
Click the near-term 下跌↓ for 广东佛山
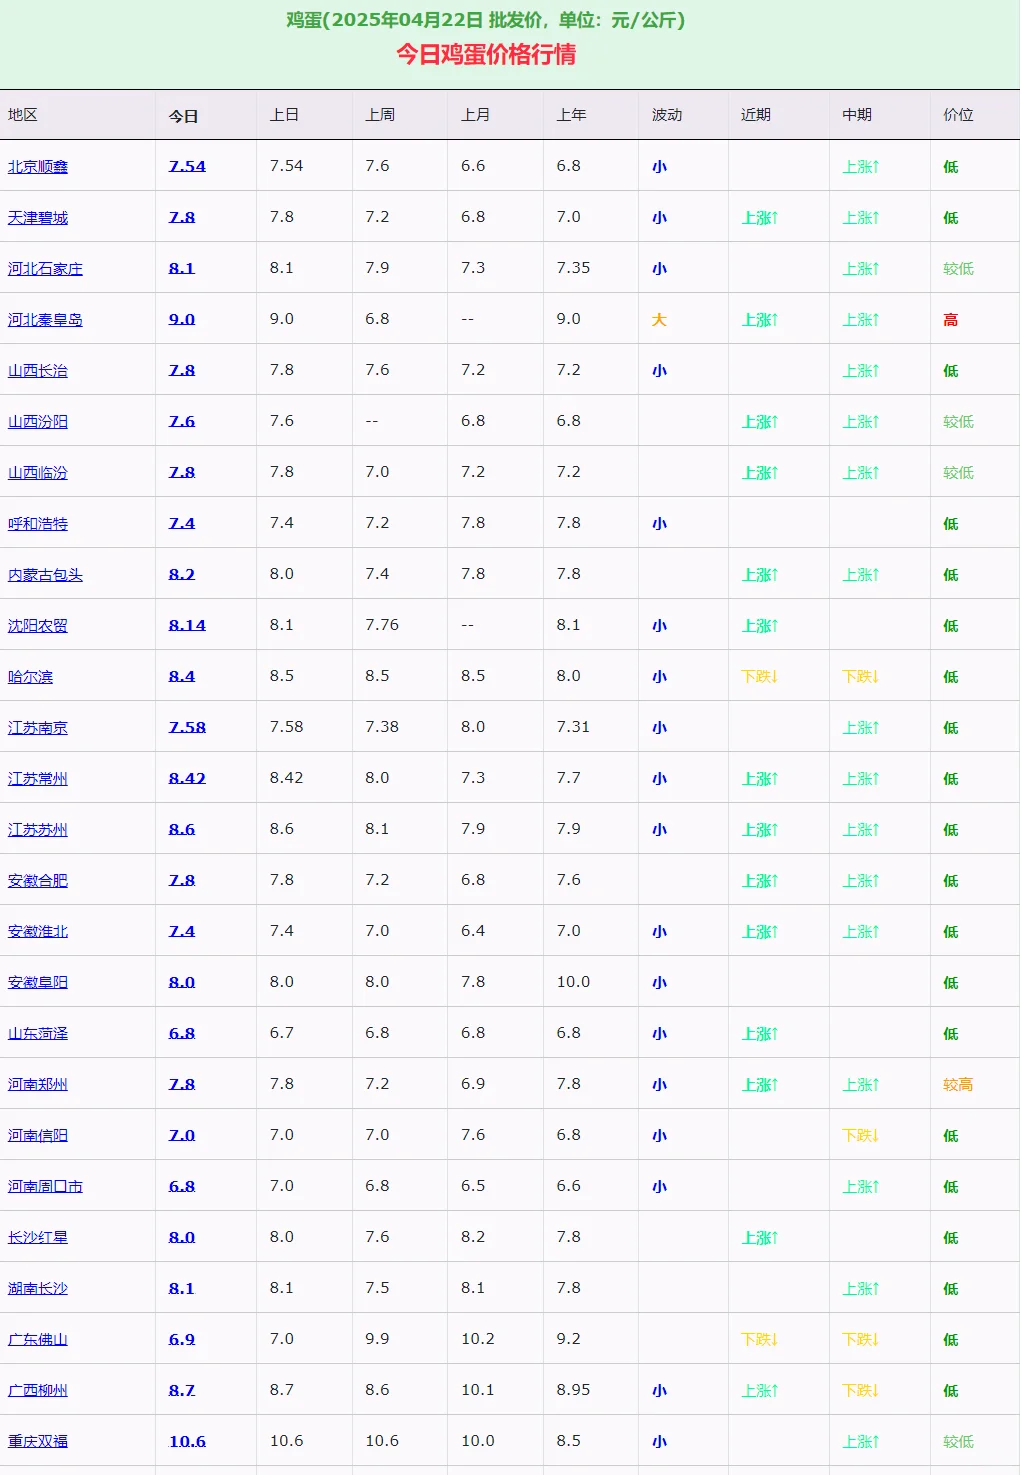(760, 1340)
